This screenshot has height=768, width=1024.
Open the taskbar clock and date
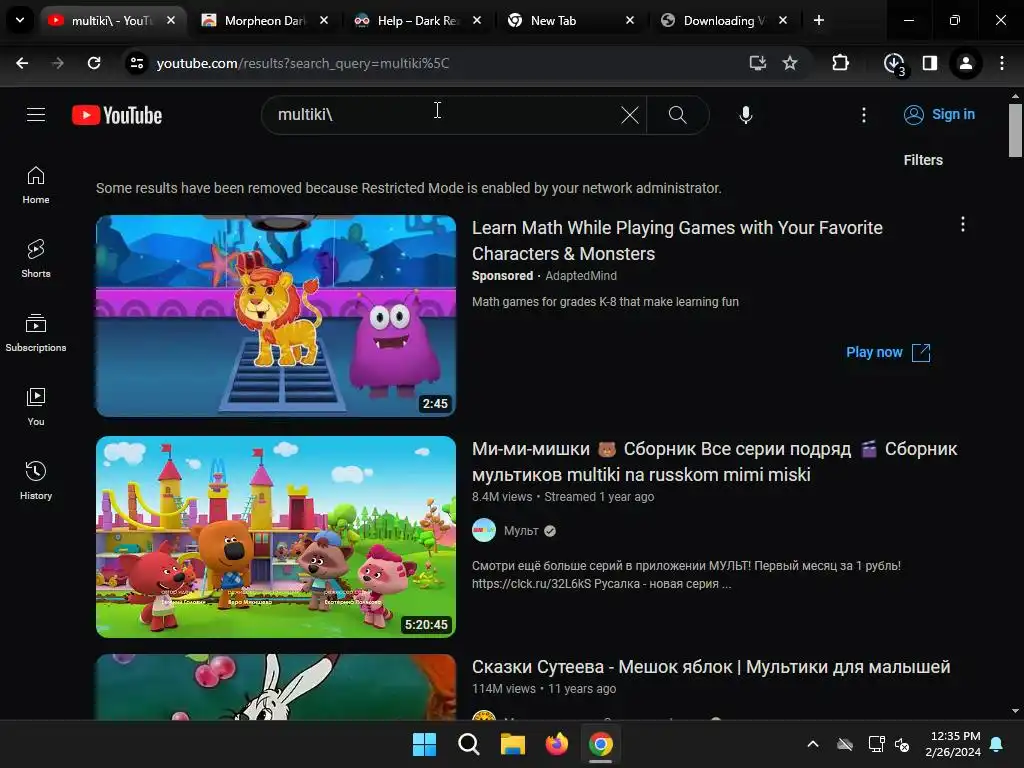[x=953, y=744]
